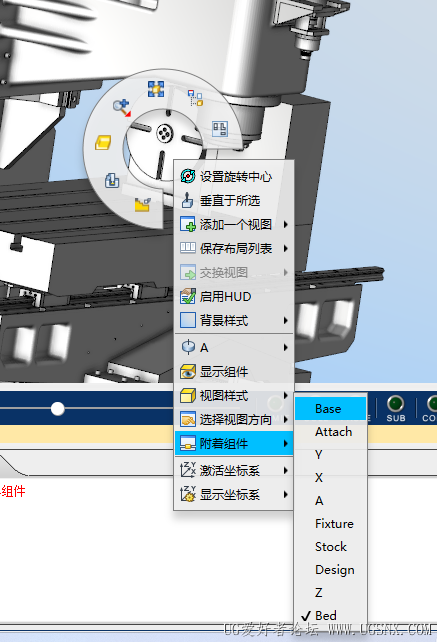Click the 背景样式 icon
Screen dimensions: 437x642
click(x=188, y=320)
